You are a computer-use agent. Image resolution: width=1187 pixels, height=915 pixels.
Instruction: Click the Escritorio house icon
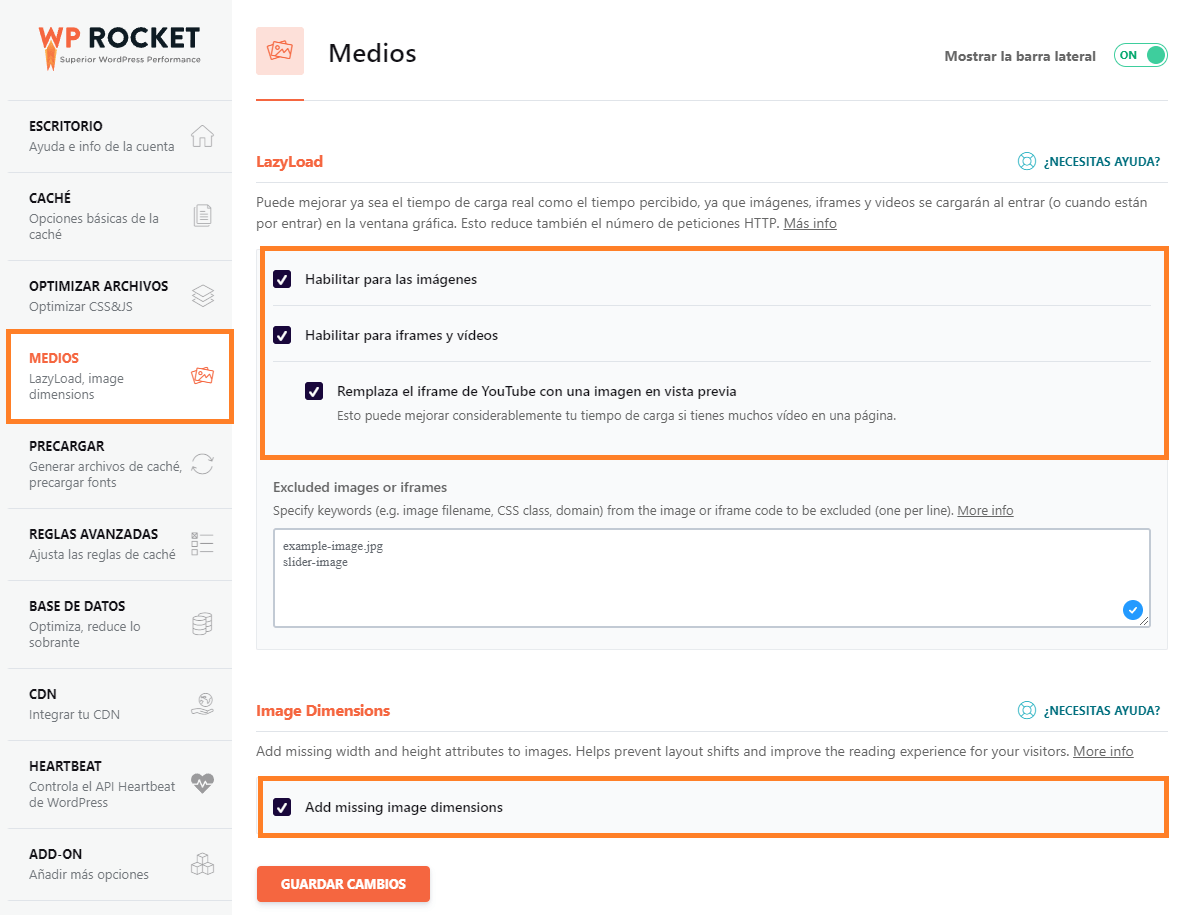(x=203, y=136)
